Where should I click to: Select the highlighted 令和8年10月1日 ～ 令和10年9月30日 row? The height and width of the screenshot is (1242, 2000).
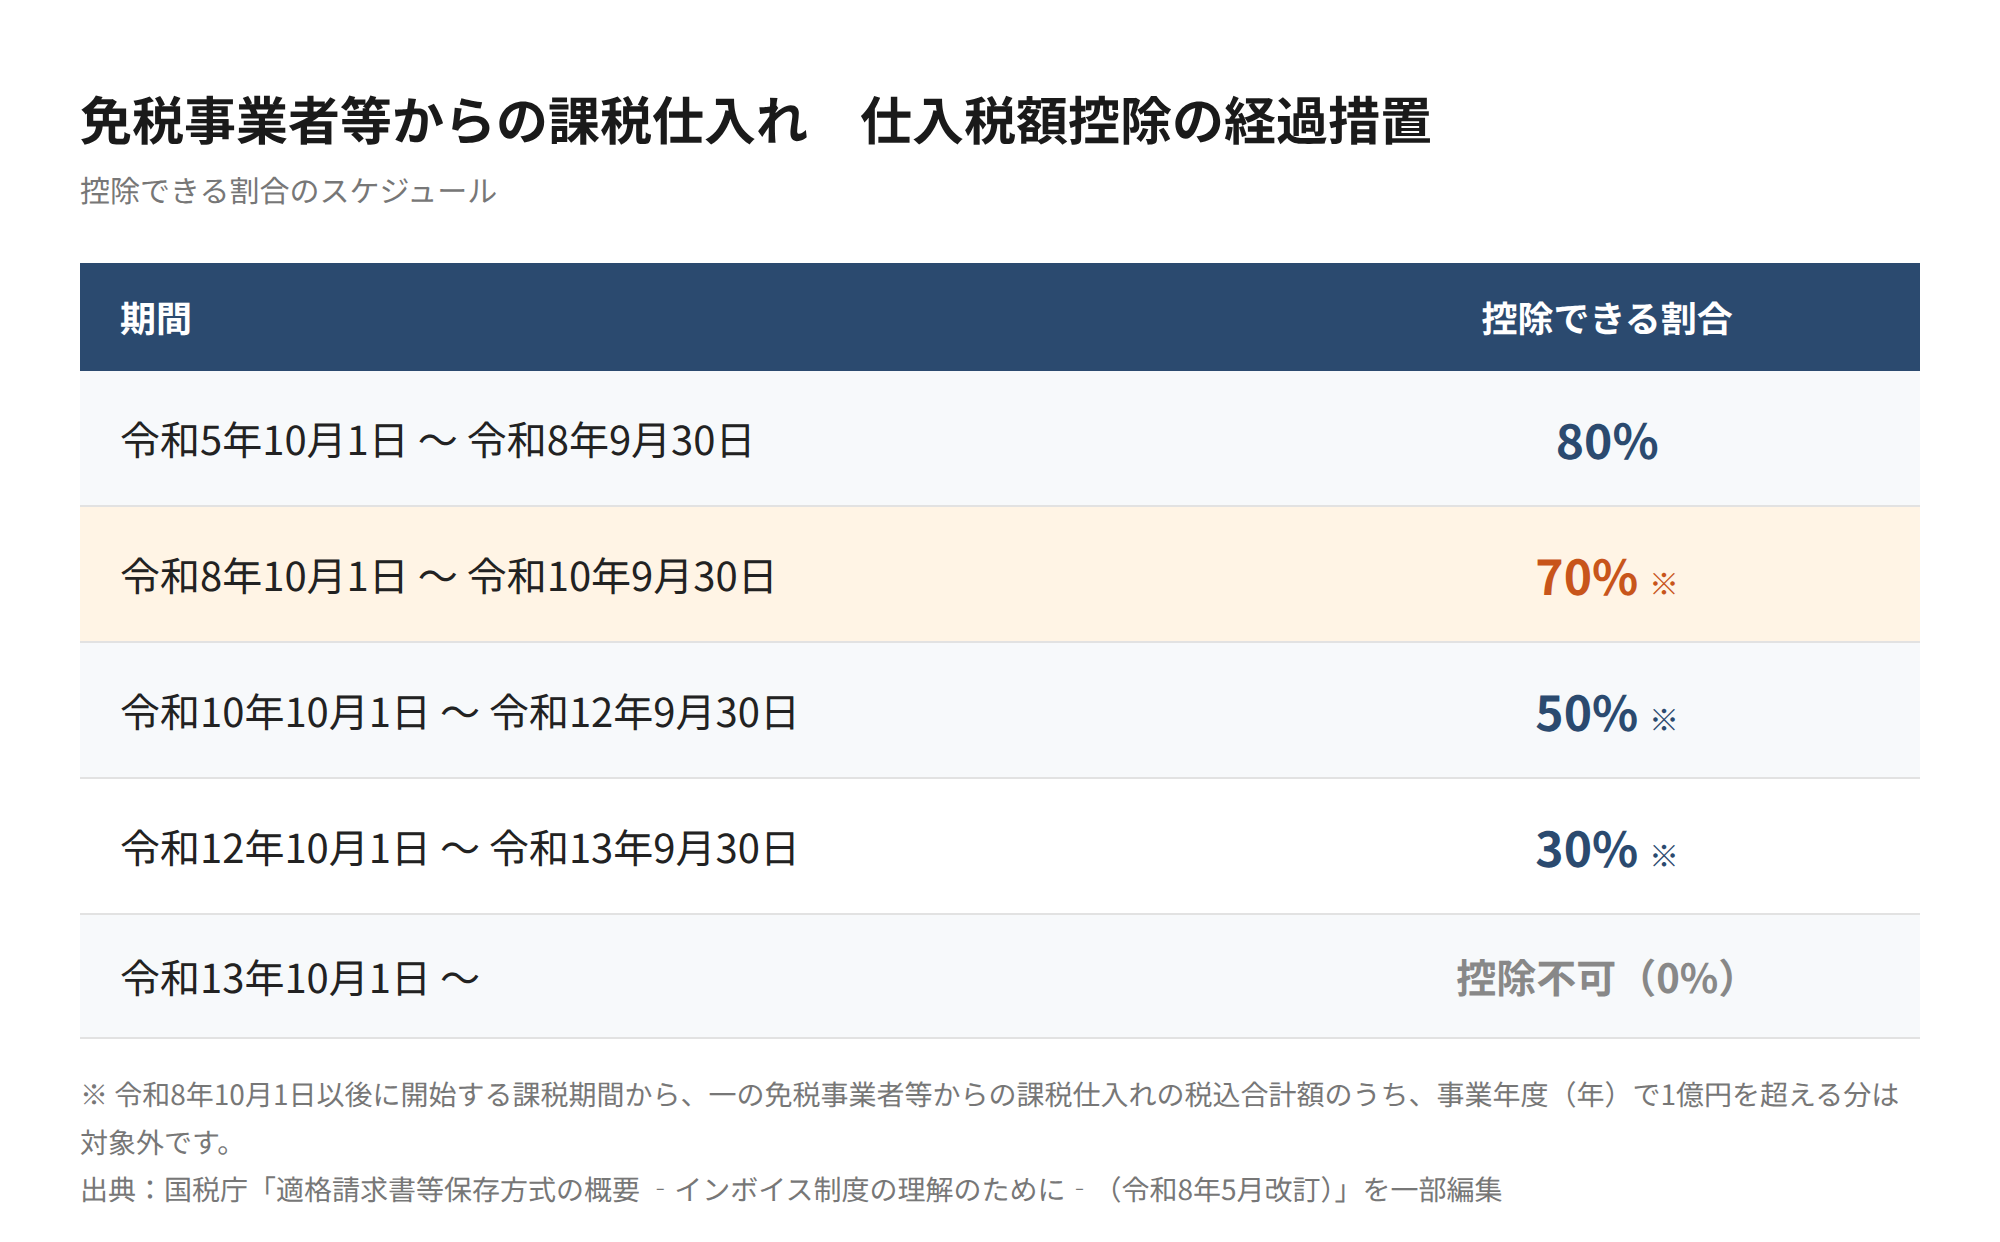tap(1000, 575)
